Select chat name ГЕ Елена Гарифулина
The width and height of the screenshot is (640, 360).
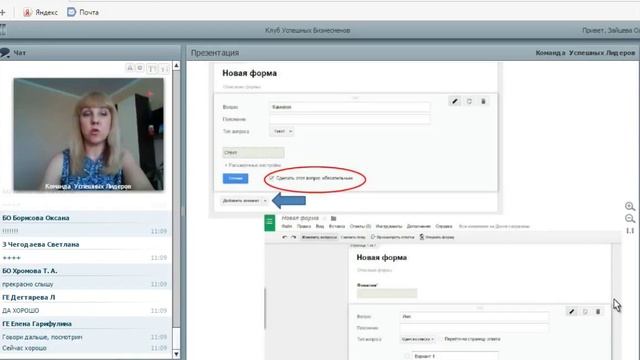(37, 324)
